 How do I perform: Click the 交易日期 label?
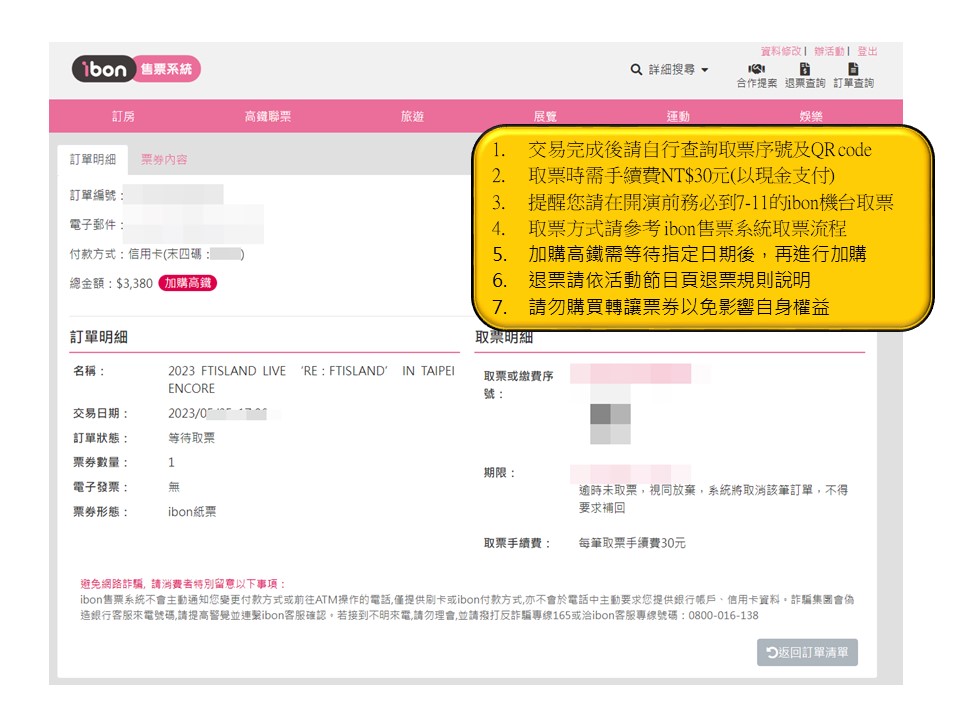coord(100,413)
